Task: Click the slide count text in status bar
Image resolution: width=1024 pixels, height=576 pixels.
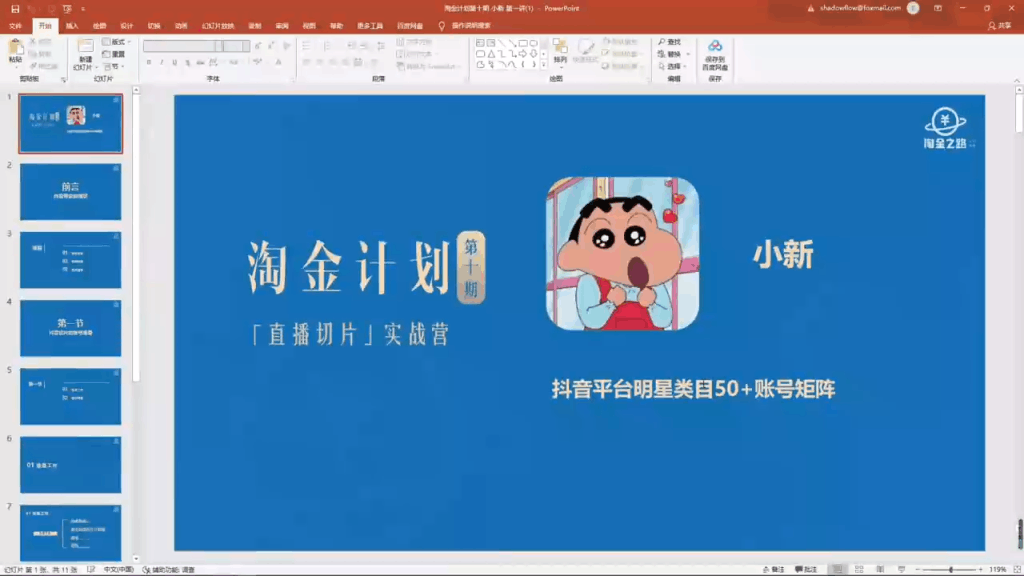Action: point(40,569)
